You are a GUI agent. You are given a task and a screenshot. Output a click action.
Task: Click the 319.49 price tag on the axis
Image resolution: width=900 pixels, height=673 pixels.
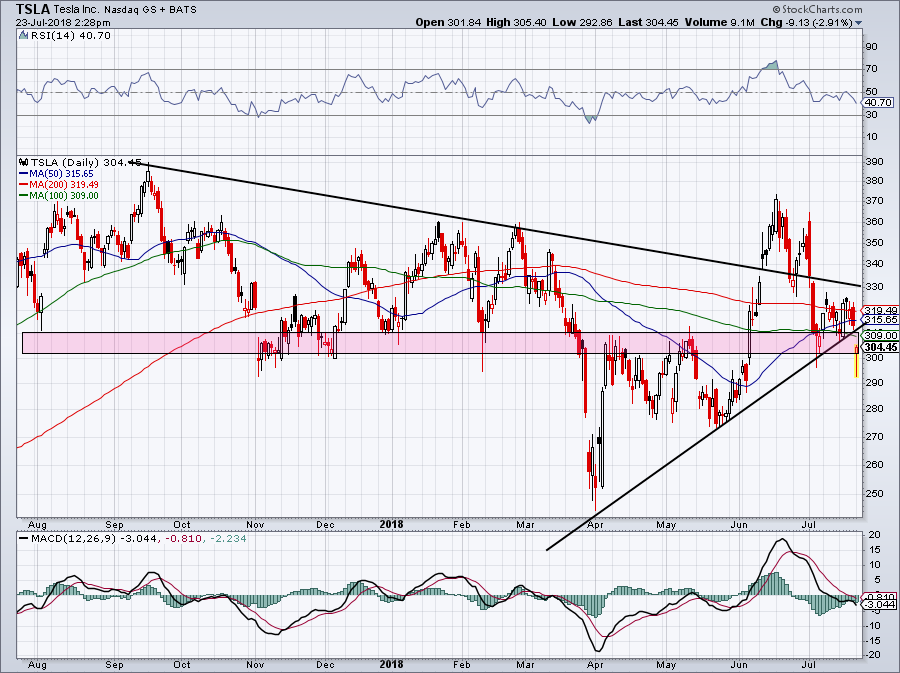880,310
